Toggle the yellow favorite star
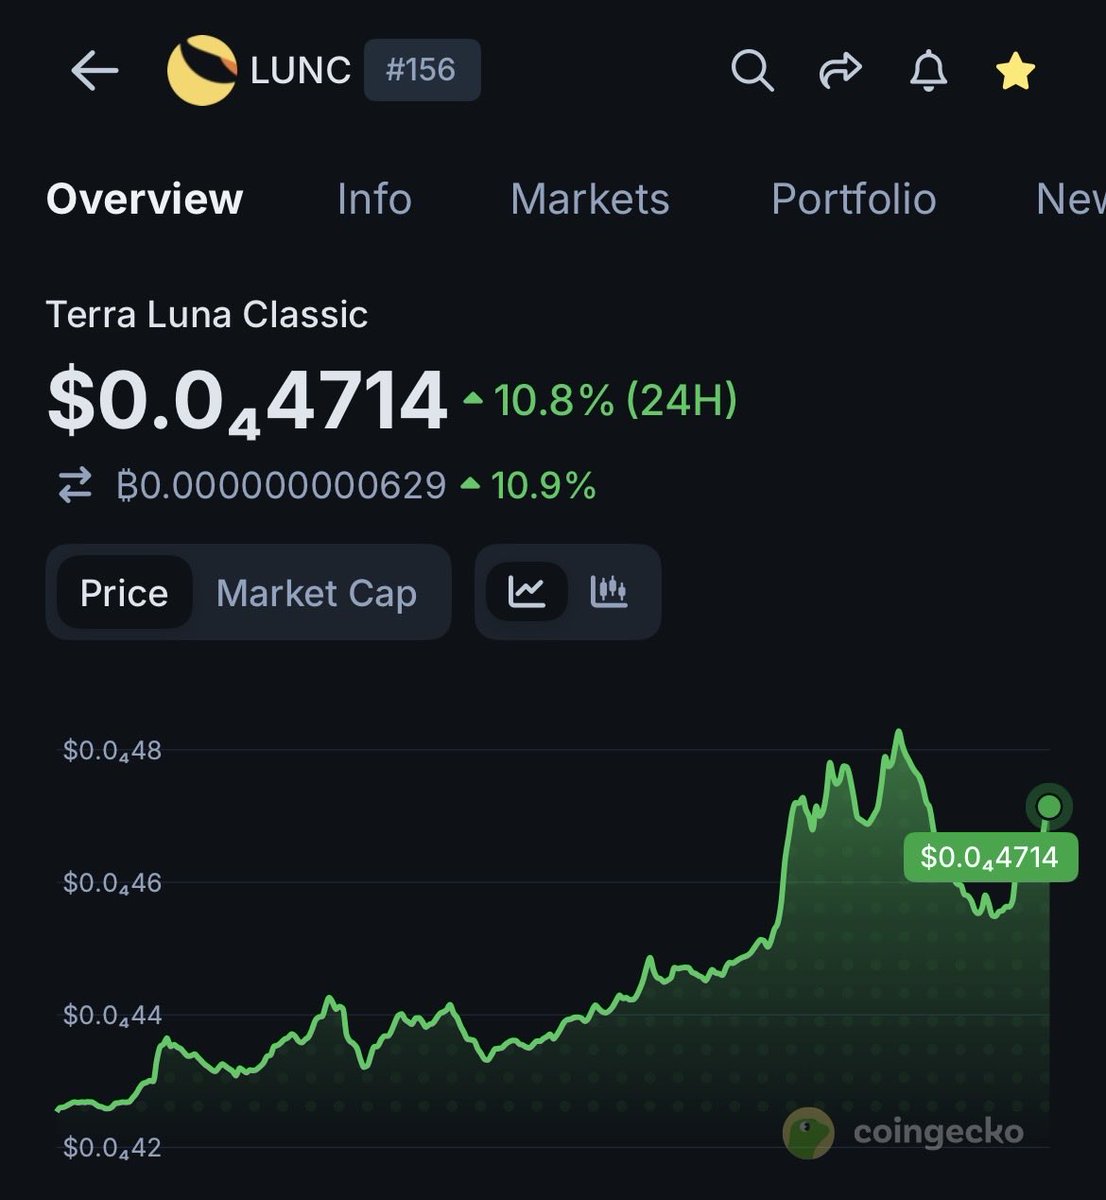The height and width of the screenshot is (1200, 1106). tap(1015, 71)
